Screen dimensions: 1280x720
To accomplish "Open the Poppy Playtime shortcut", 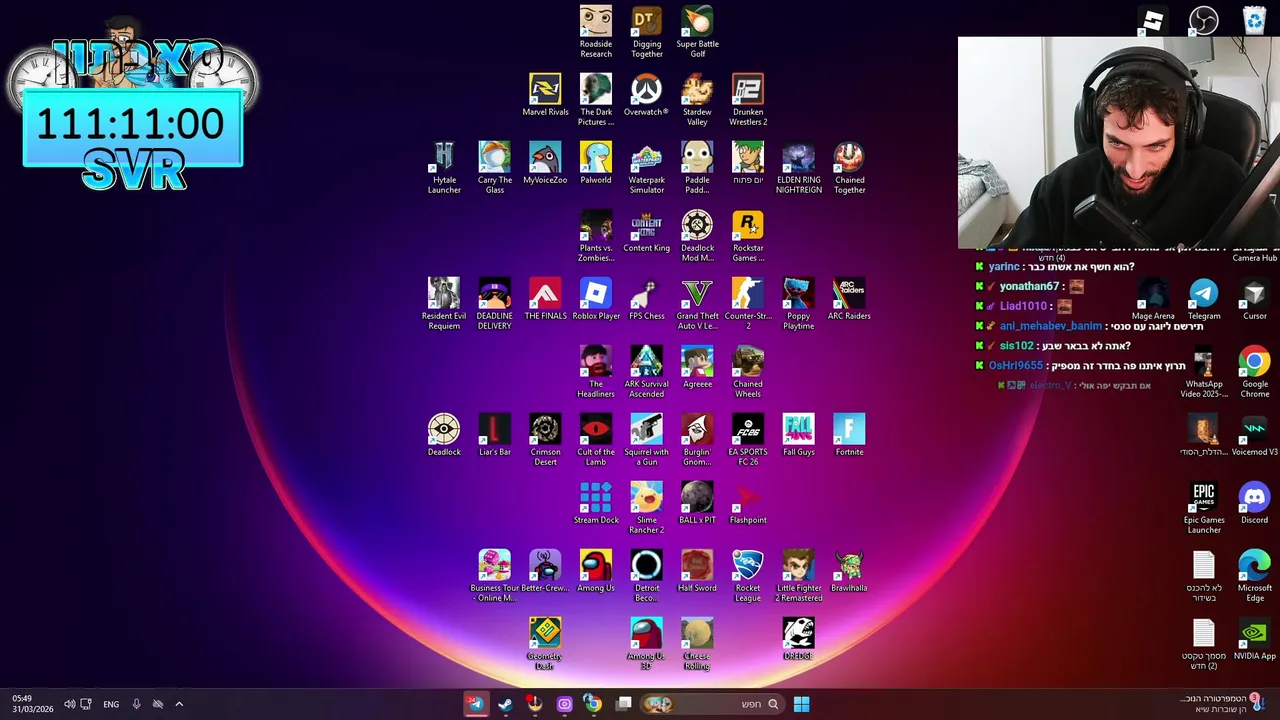I will 798,304.
